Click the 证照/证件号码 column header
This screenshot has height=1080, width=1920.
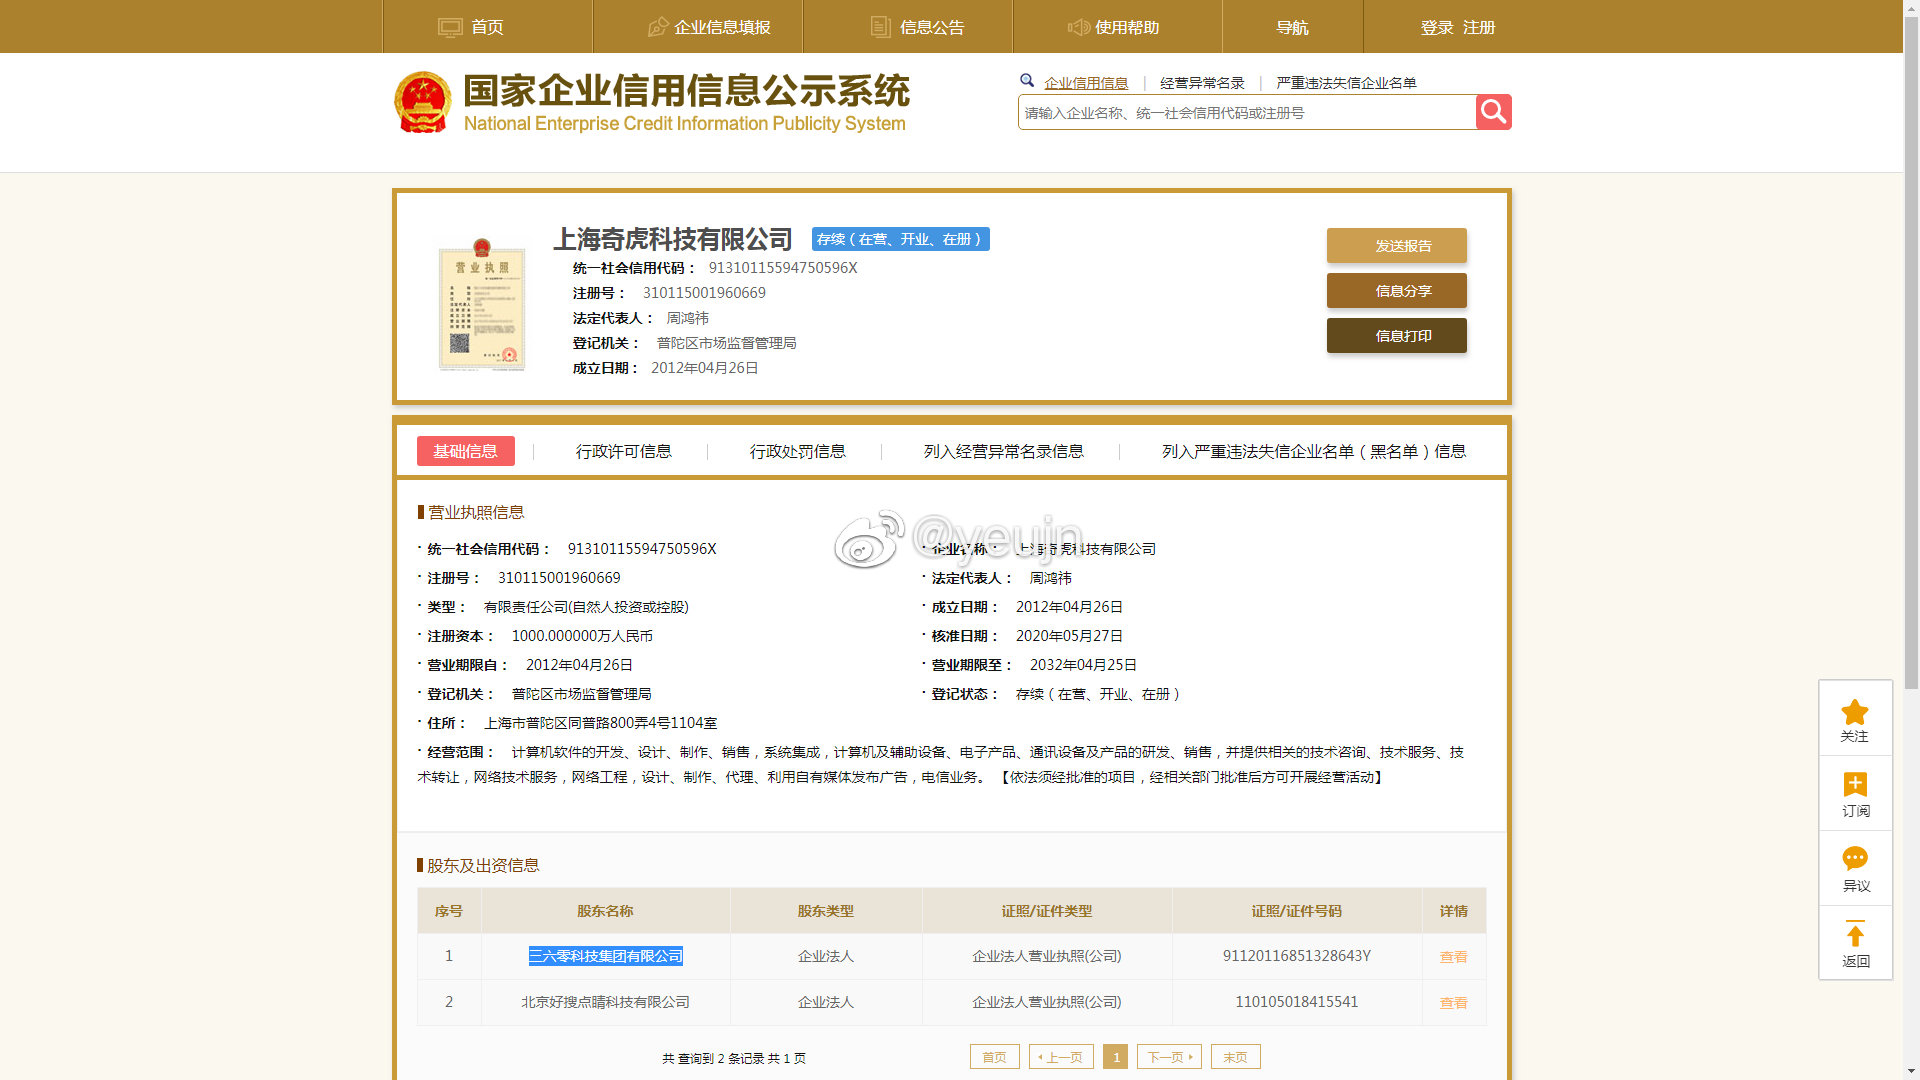click(x=1297, y=911)
